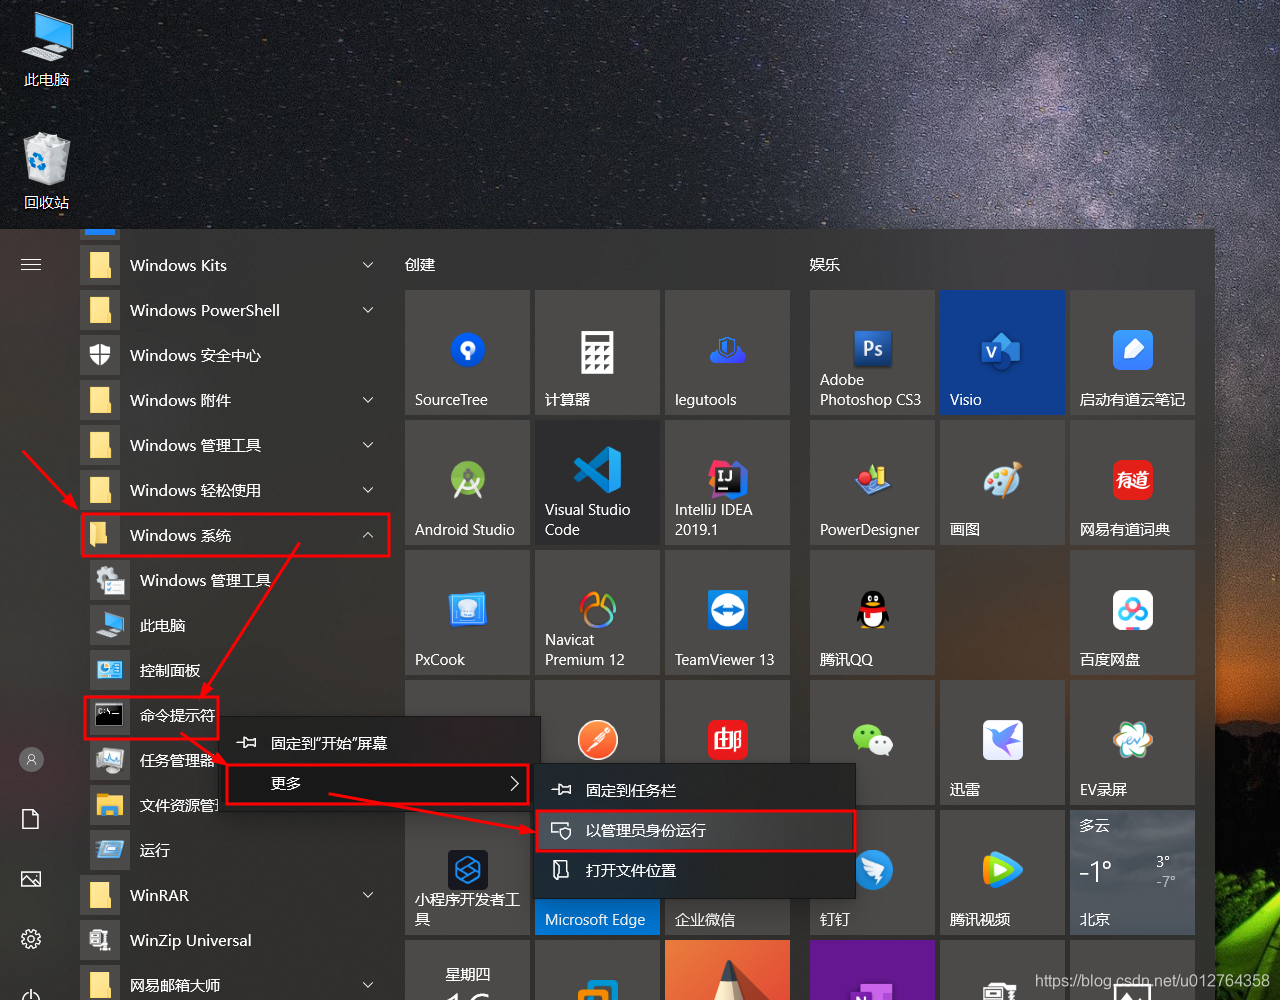The width and height of the screenshot is (1280, 1000).
Task: Launch 腾讯QQ tile
Action: (872, 612)
